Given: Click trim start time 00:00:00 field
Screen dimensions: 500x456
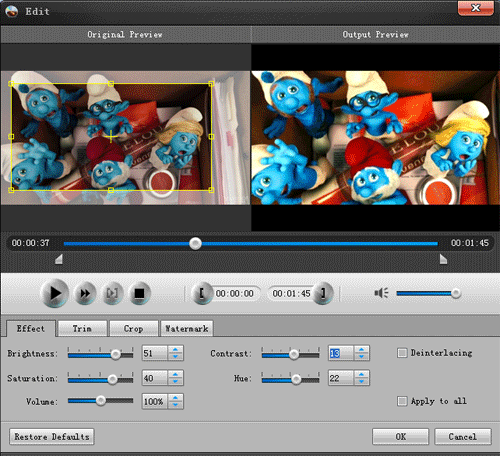Looking at the screenshot, I should coord(235,293).
